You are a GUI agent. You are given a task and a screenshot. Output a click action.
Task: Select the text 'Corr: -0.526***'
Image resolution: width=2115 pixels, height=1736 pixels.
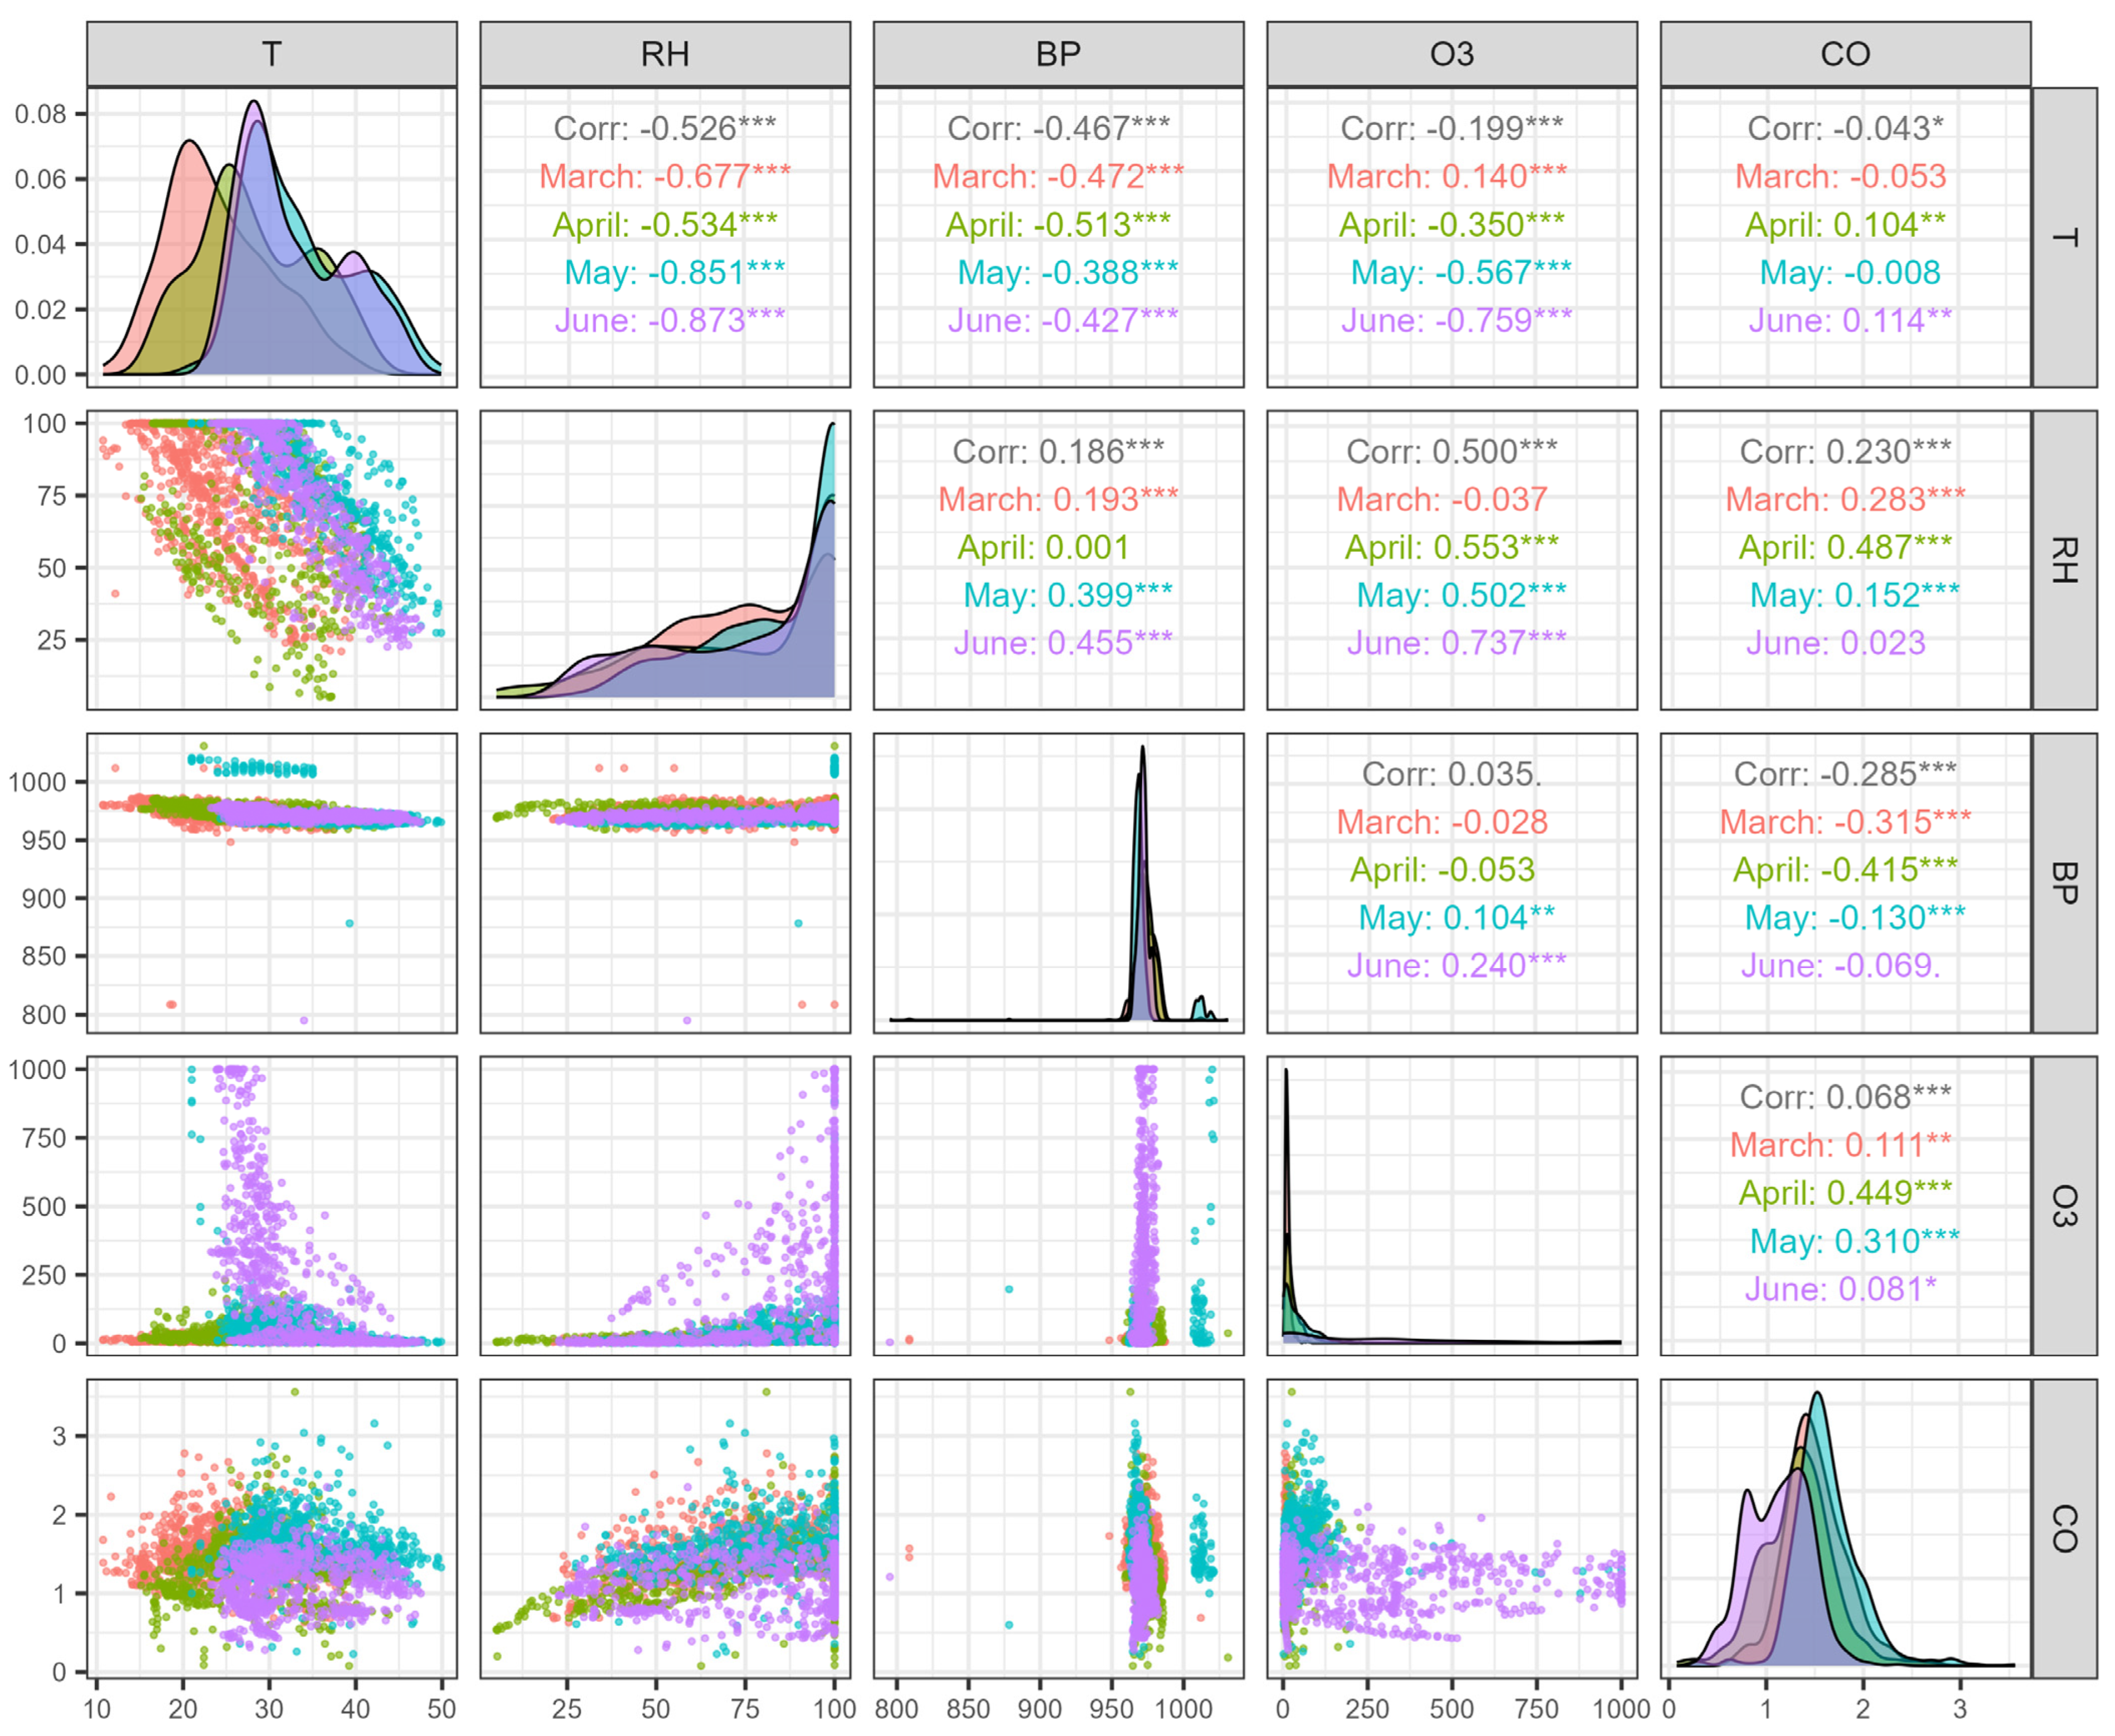[x=665, y=128]
